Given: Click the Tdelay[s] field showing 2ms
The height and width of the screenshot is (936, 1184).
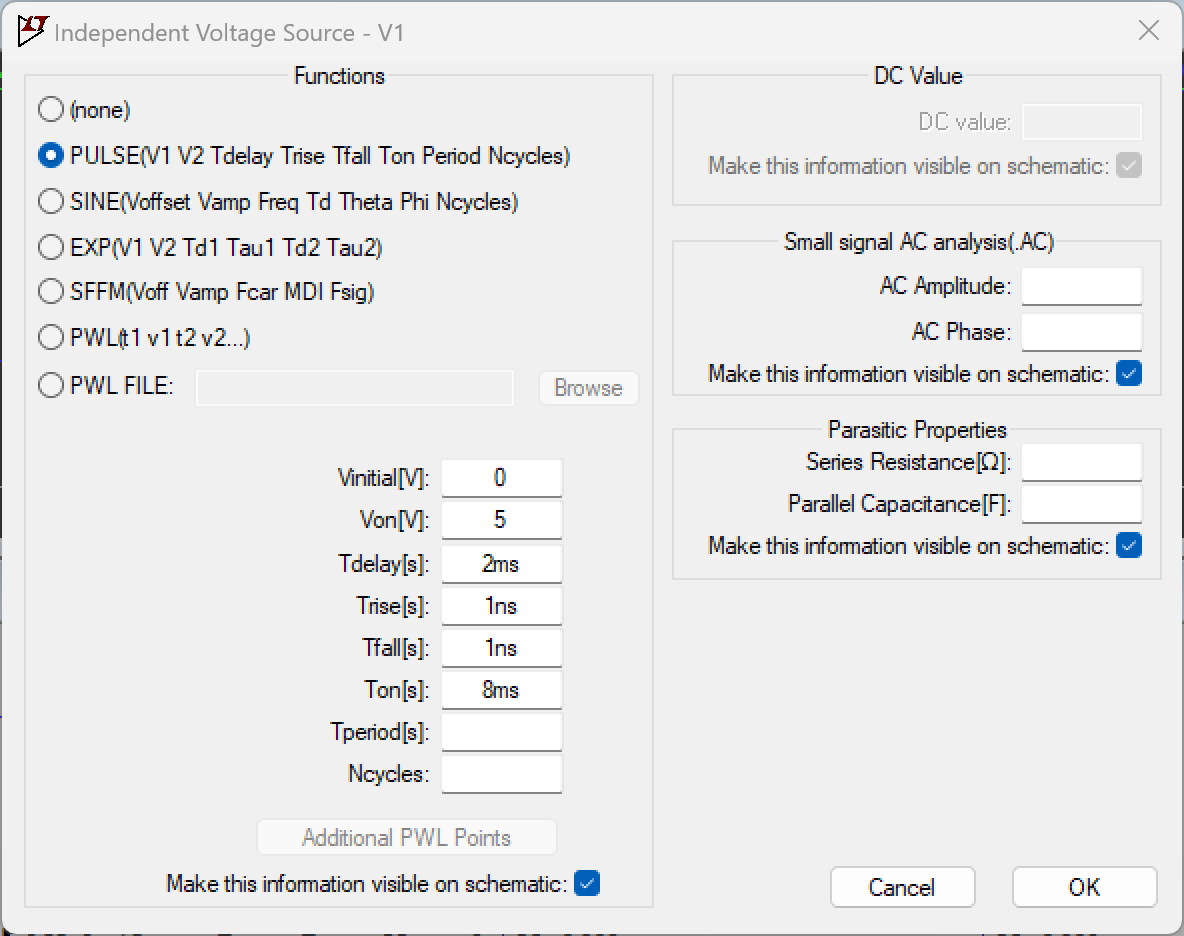Looking at the screenshot, I should (x=501, y=564).
